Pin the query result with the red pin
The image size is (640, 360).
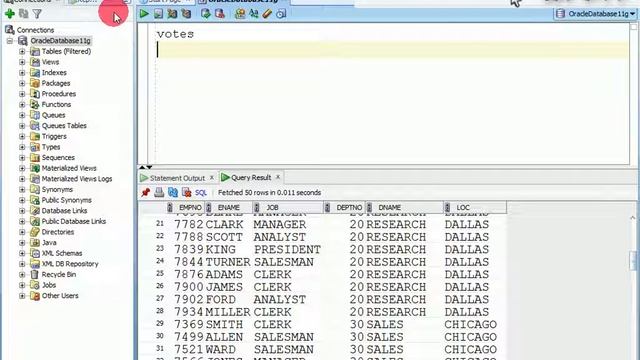[145, 192]
